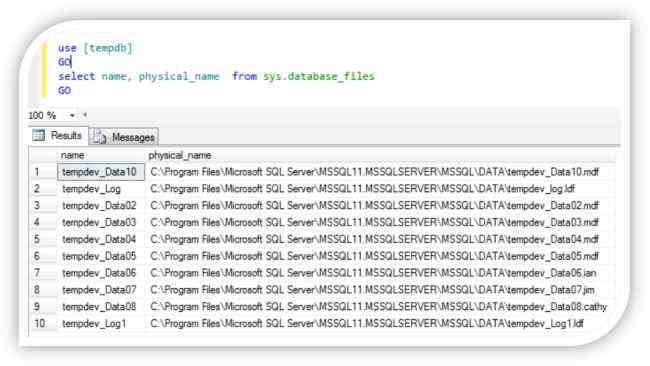Open the 100 % zoom dropdown
Viewport: 650px width, 366px height.
click(x=72, y=115)
